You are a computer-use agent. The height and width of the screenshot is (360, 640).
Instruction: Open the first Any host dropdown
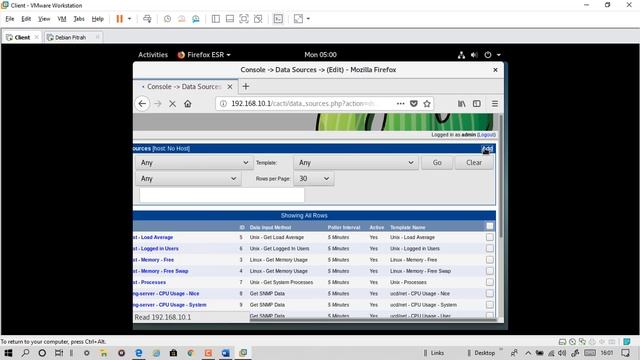[193, 162]
